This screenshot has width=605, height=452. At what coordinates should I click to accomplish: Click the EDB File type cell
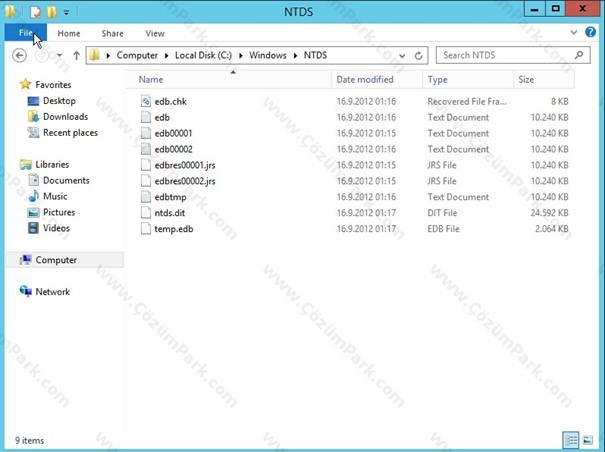pyautogui.click(x=443, y=229)
